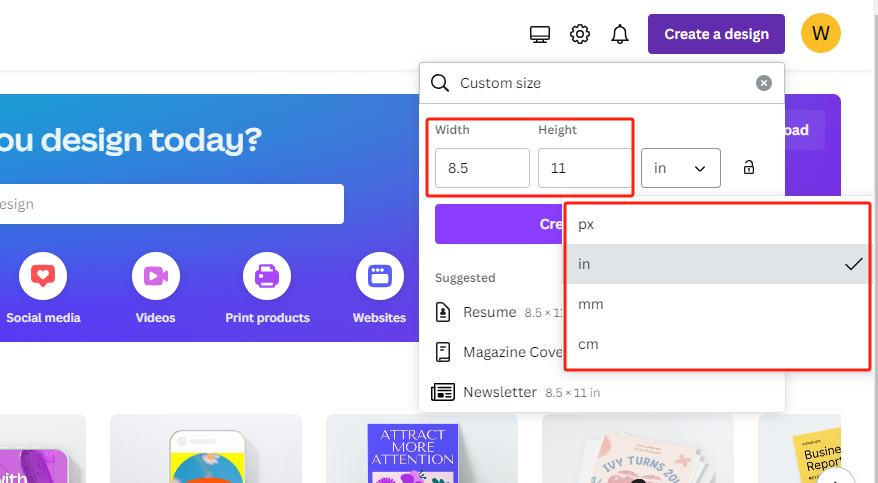Choose in from the units list

pos(717,264)
